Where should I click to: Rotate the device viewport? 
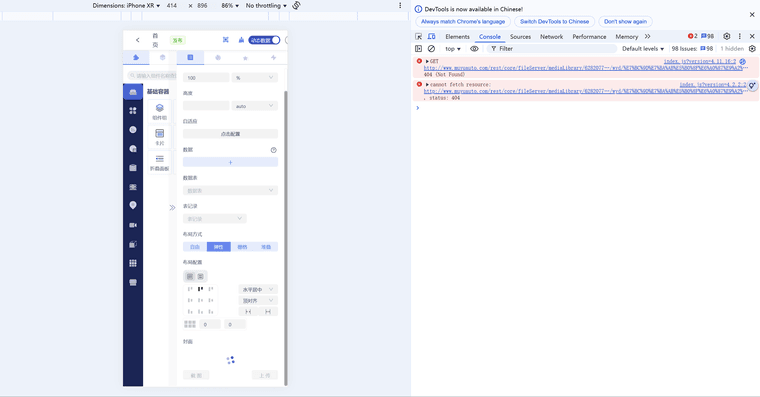point(296,5)
